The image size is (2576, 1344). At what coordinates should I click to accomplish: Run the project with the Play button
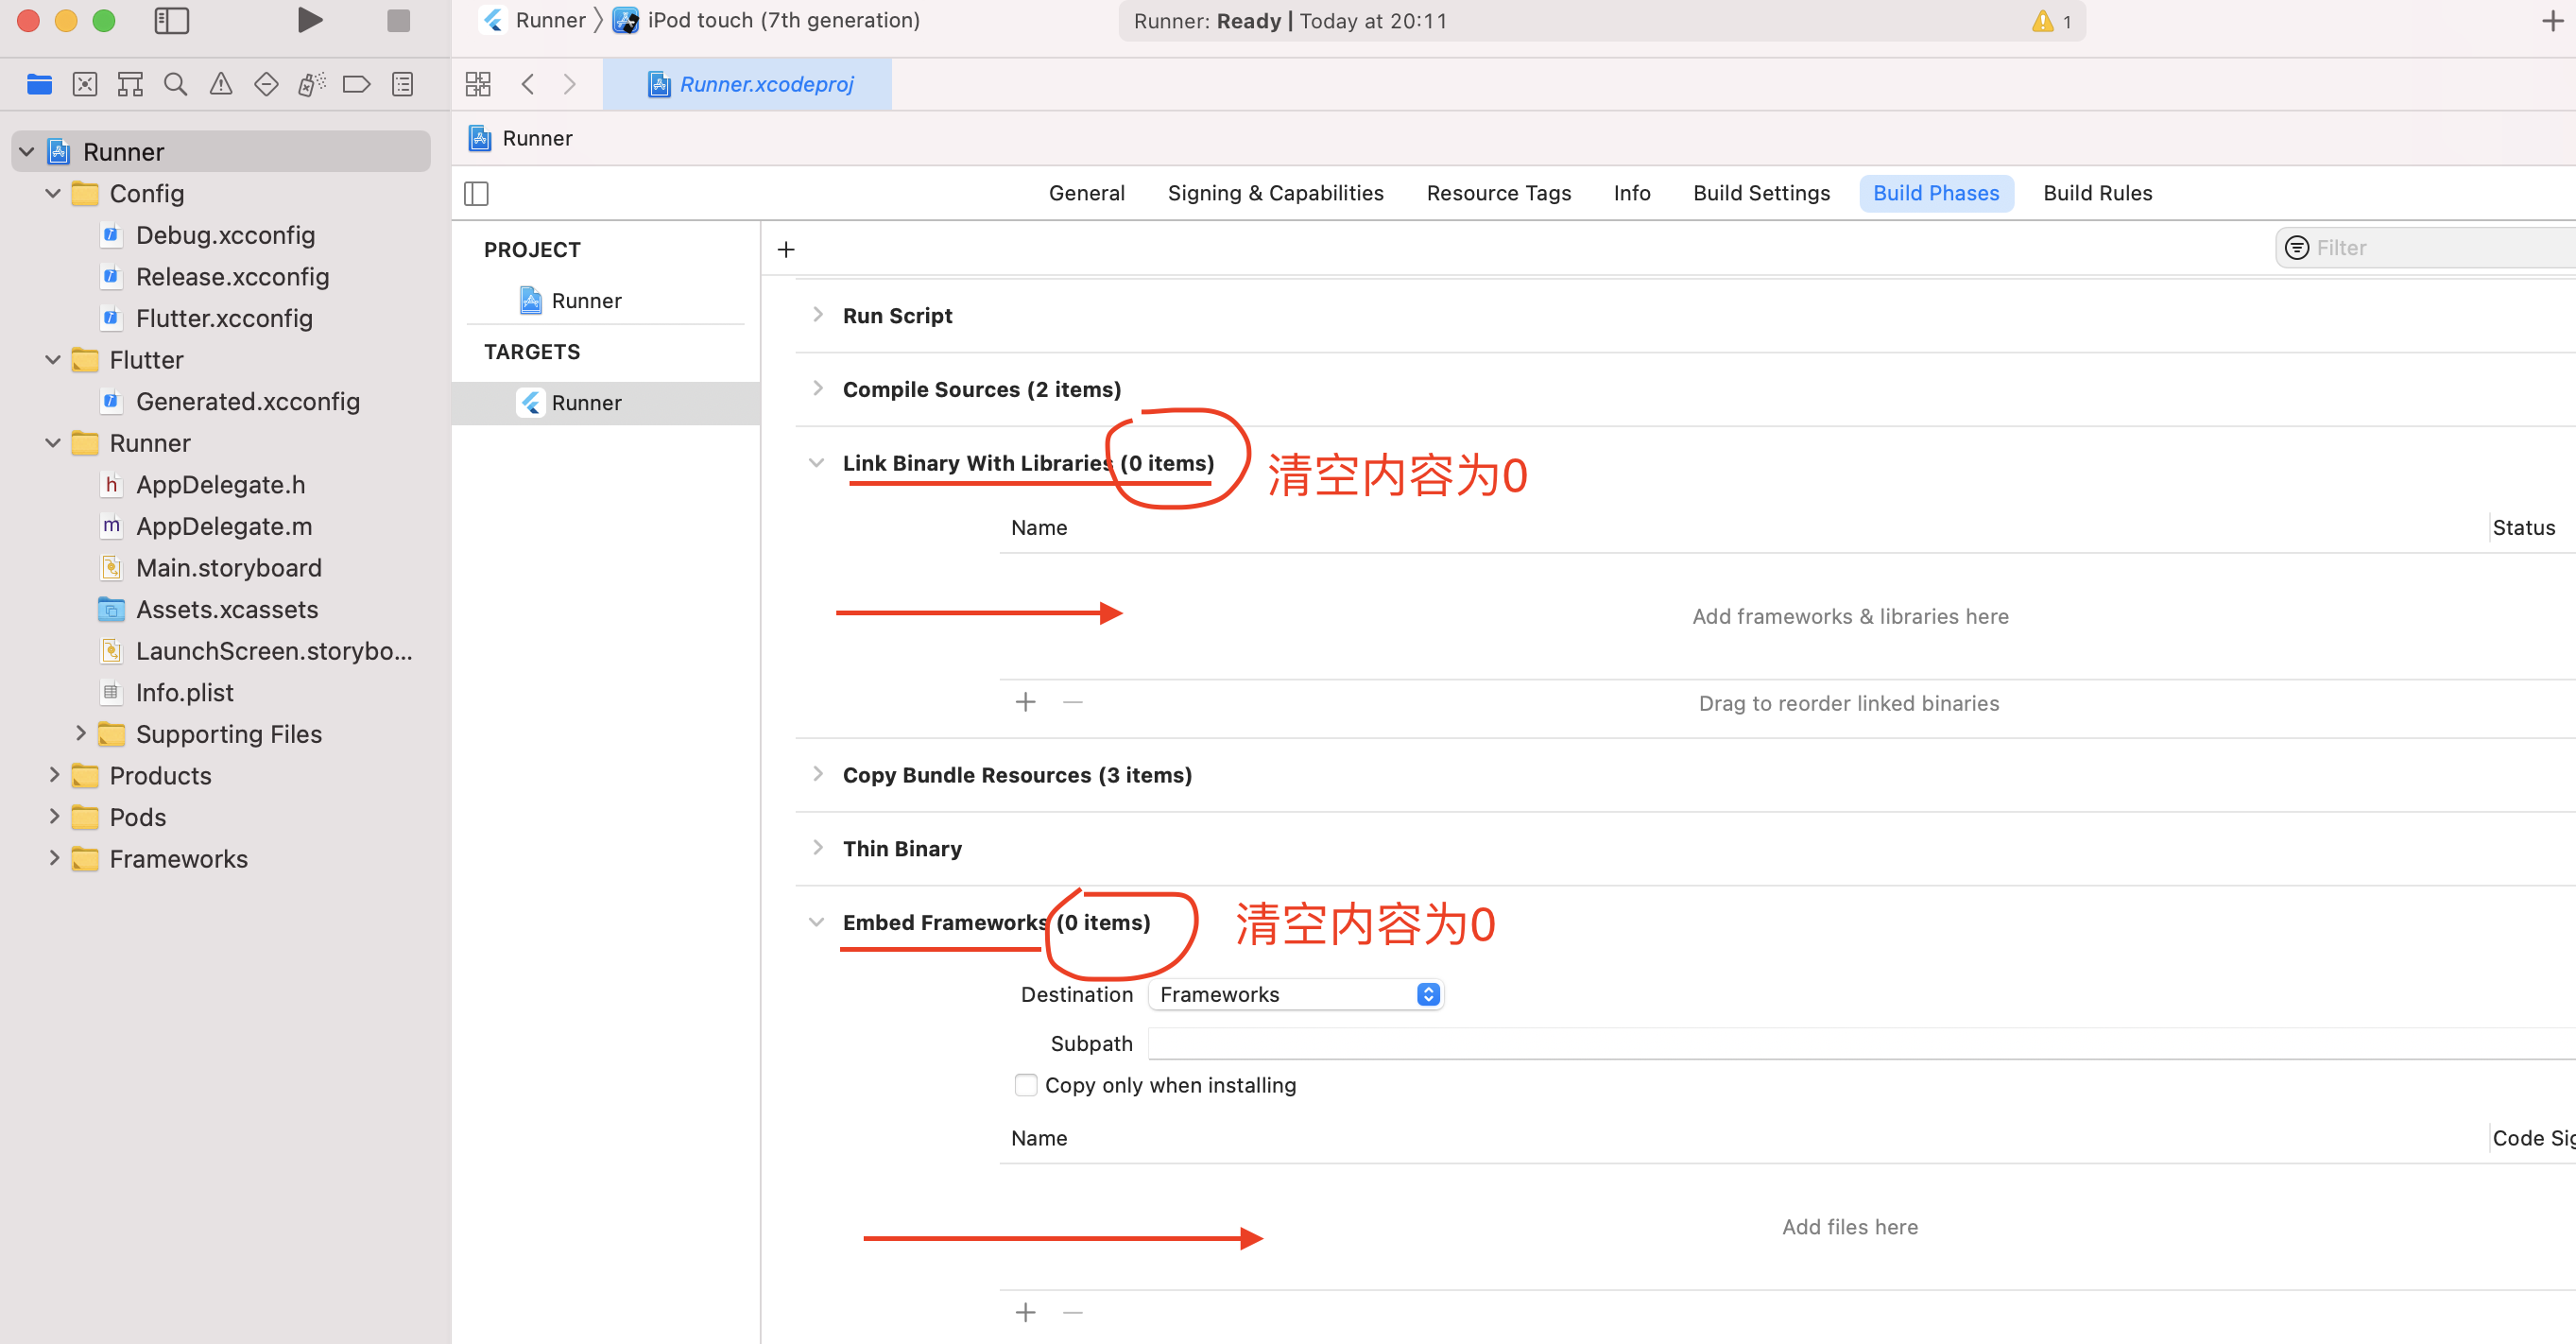310,21
